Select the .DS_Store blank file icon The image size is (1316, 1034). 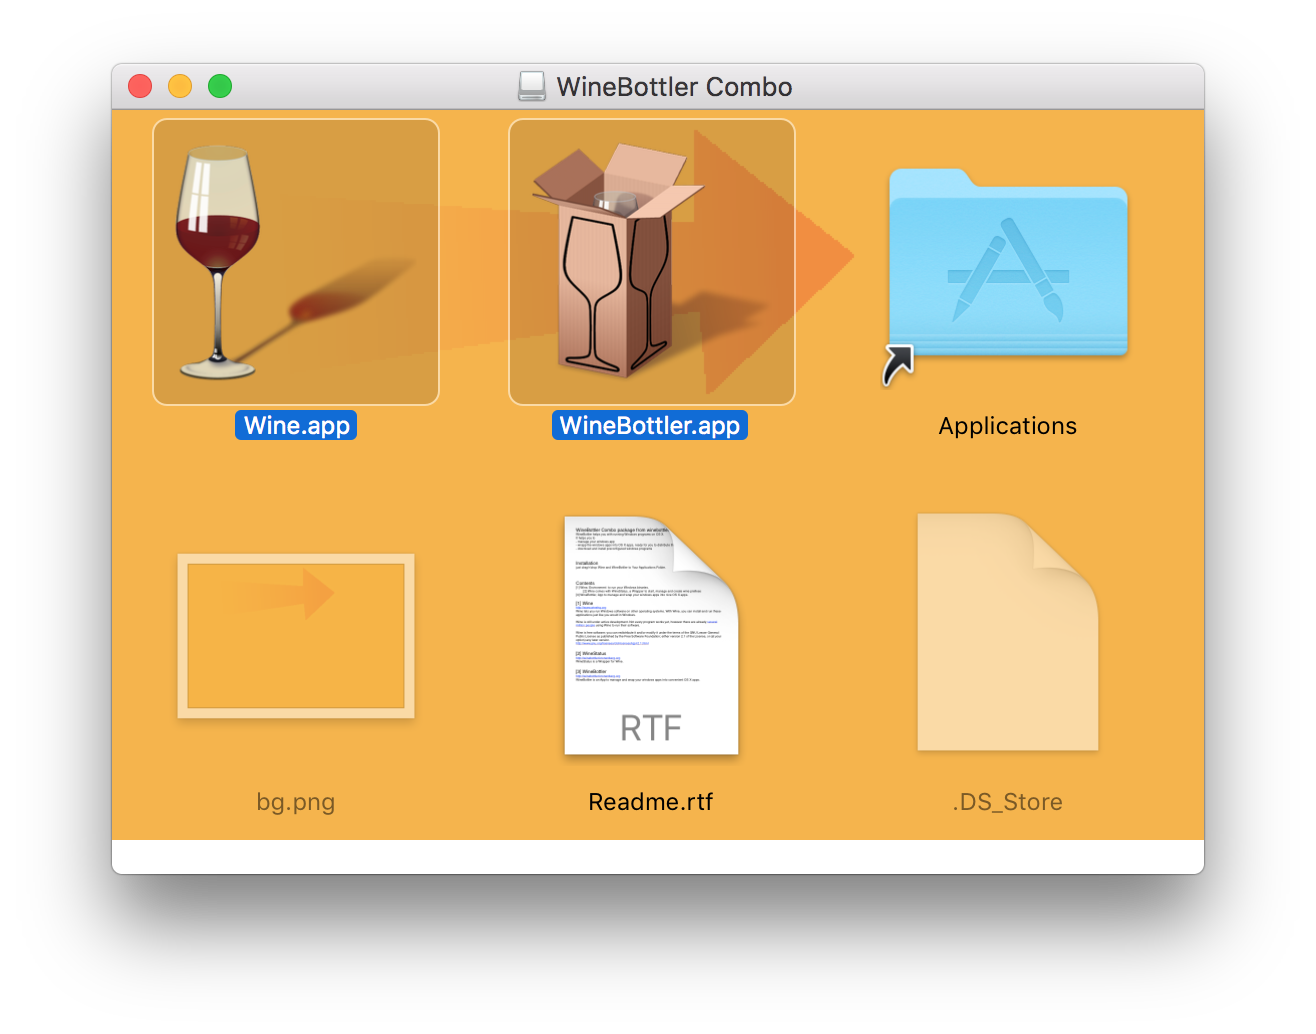coord(1008,632)
